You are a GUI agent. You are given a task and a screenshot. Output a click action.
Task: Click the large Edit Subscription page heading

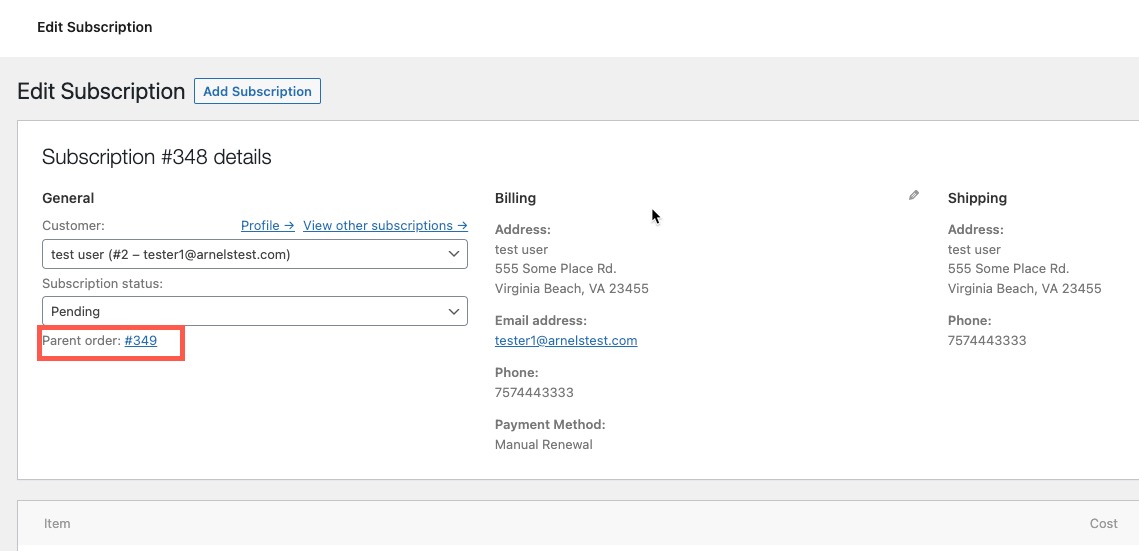[x=101, y=91]
